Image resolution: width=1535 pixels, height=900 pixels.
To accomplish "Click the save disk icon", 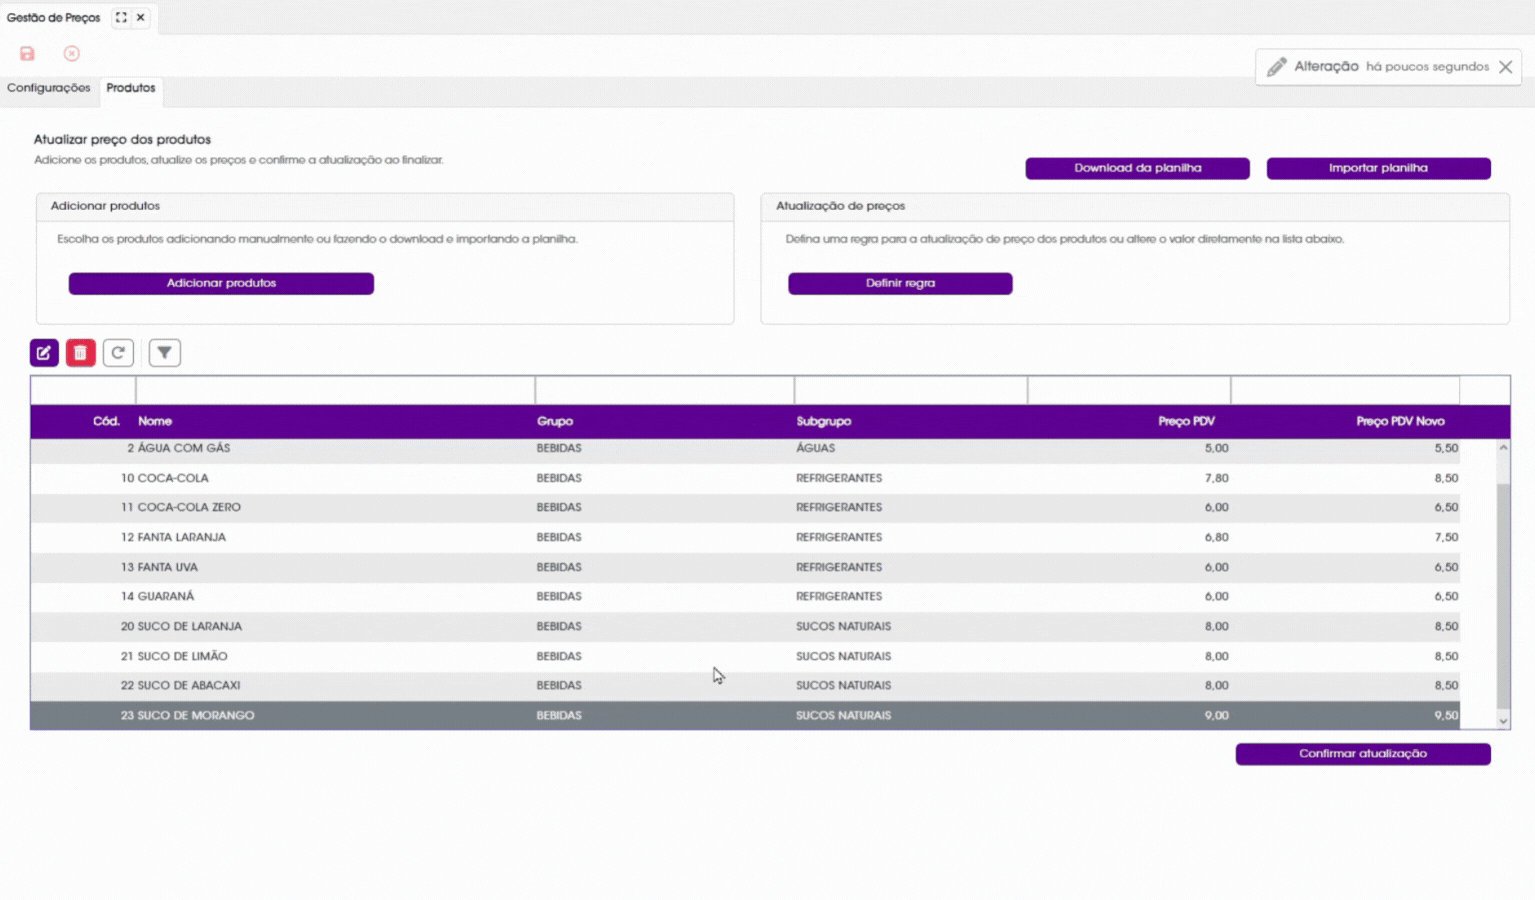I will point(27,54).
